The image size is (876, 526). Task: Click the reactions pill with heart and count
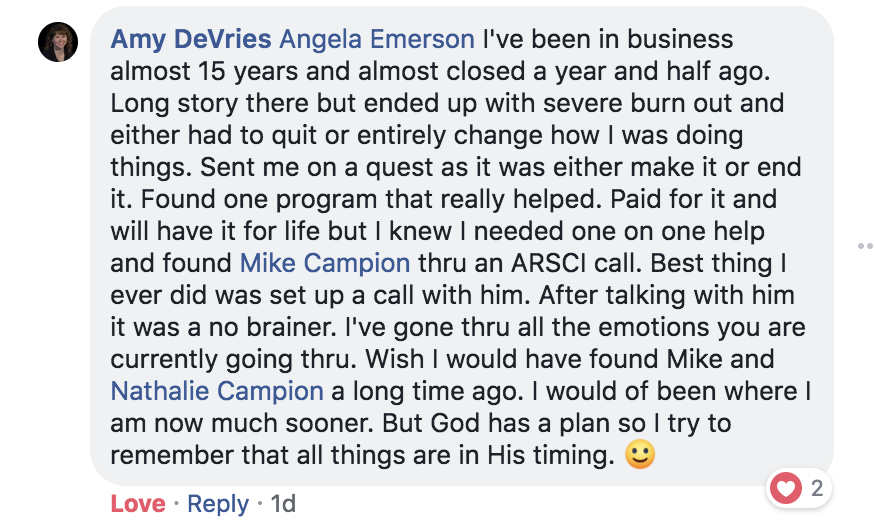[799, 488]
